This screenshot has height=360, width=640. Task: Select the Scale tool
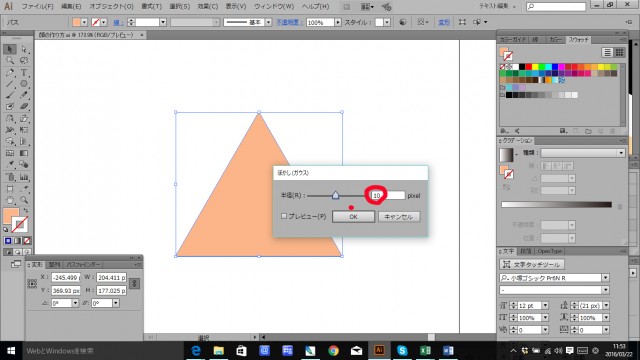24,119
